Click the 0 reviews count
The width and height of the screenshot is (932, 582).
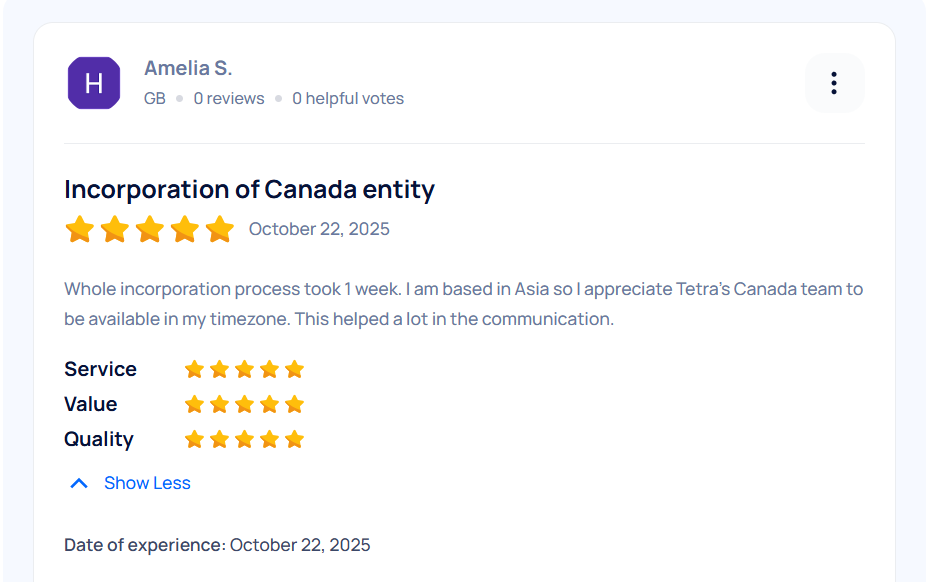(229, 98)
